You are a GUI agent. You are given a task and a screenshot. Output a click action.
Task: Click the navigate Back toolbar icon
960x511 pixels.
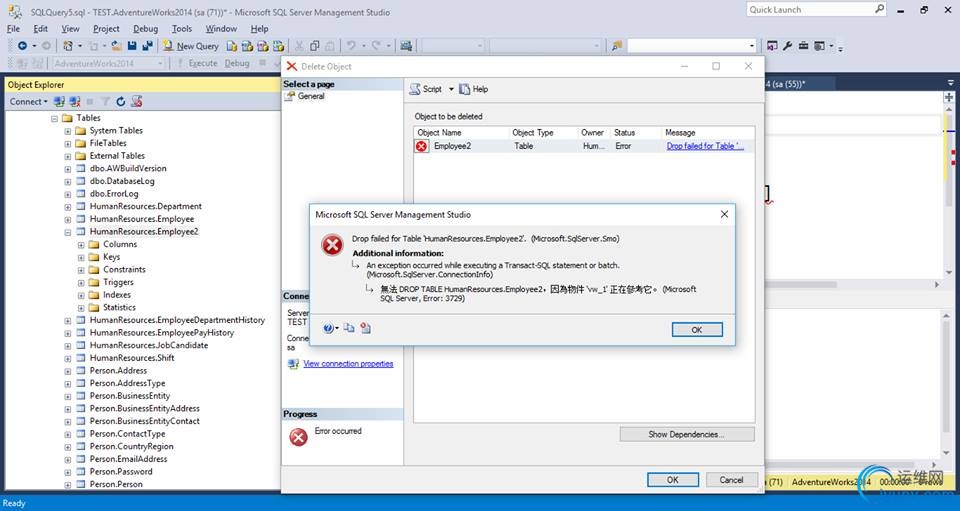coord(23,46)
